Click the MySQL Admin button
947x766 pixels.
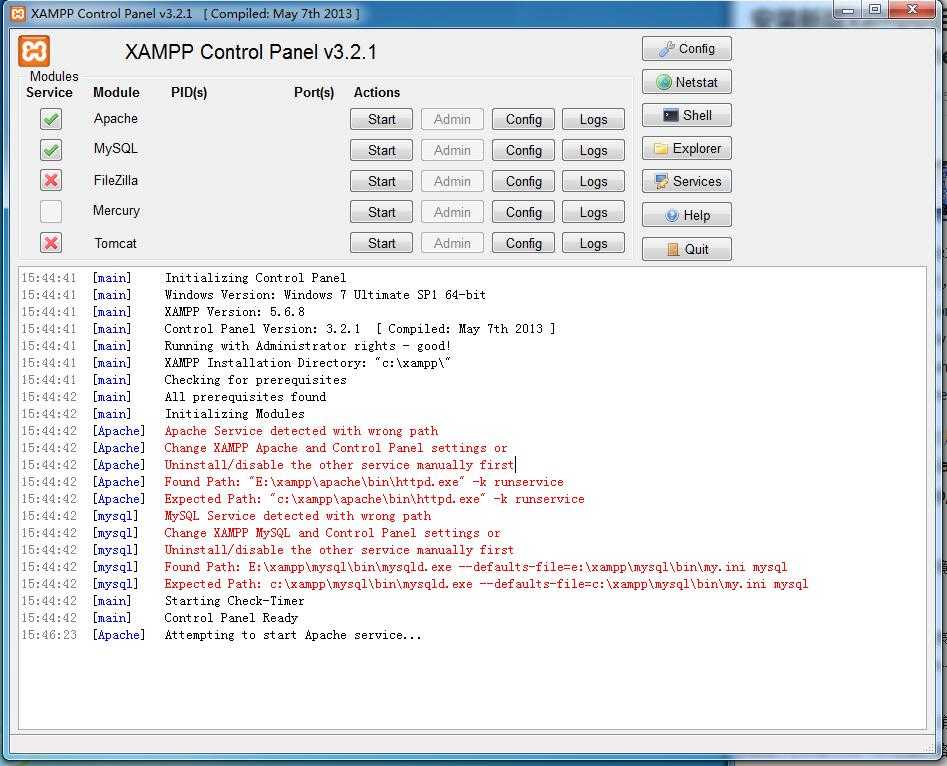click(452, 150)
